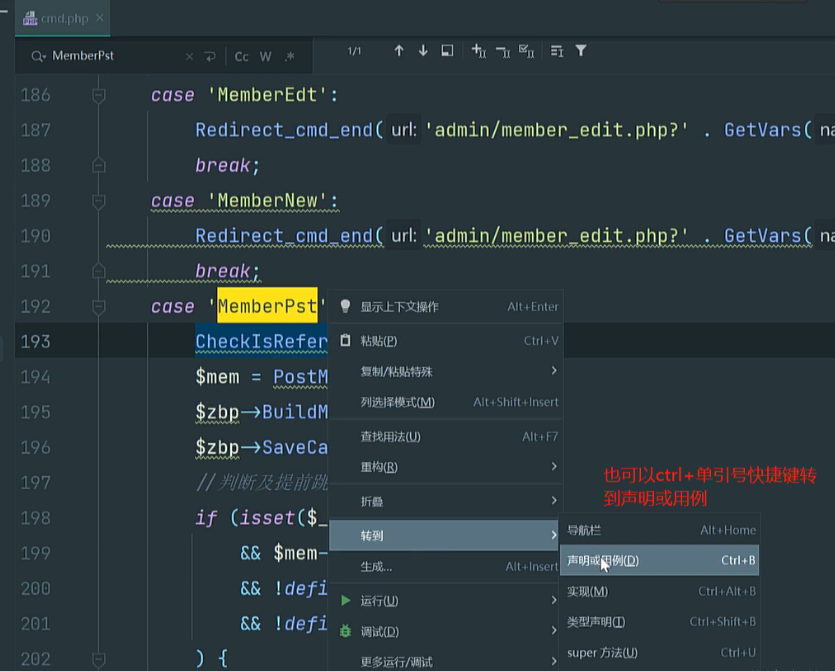Toggle fold end marker at line 188

click(99, 166)
